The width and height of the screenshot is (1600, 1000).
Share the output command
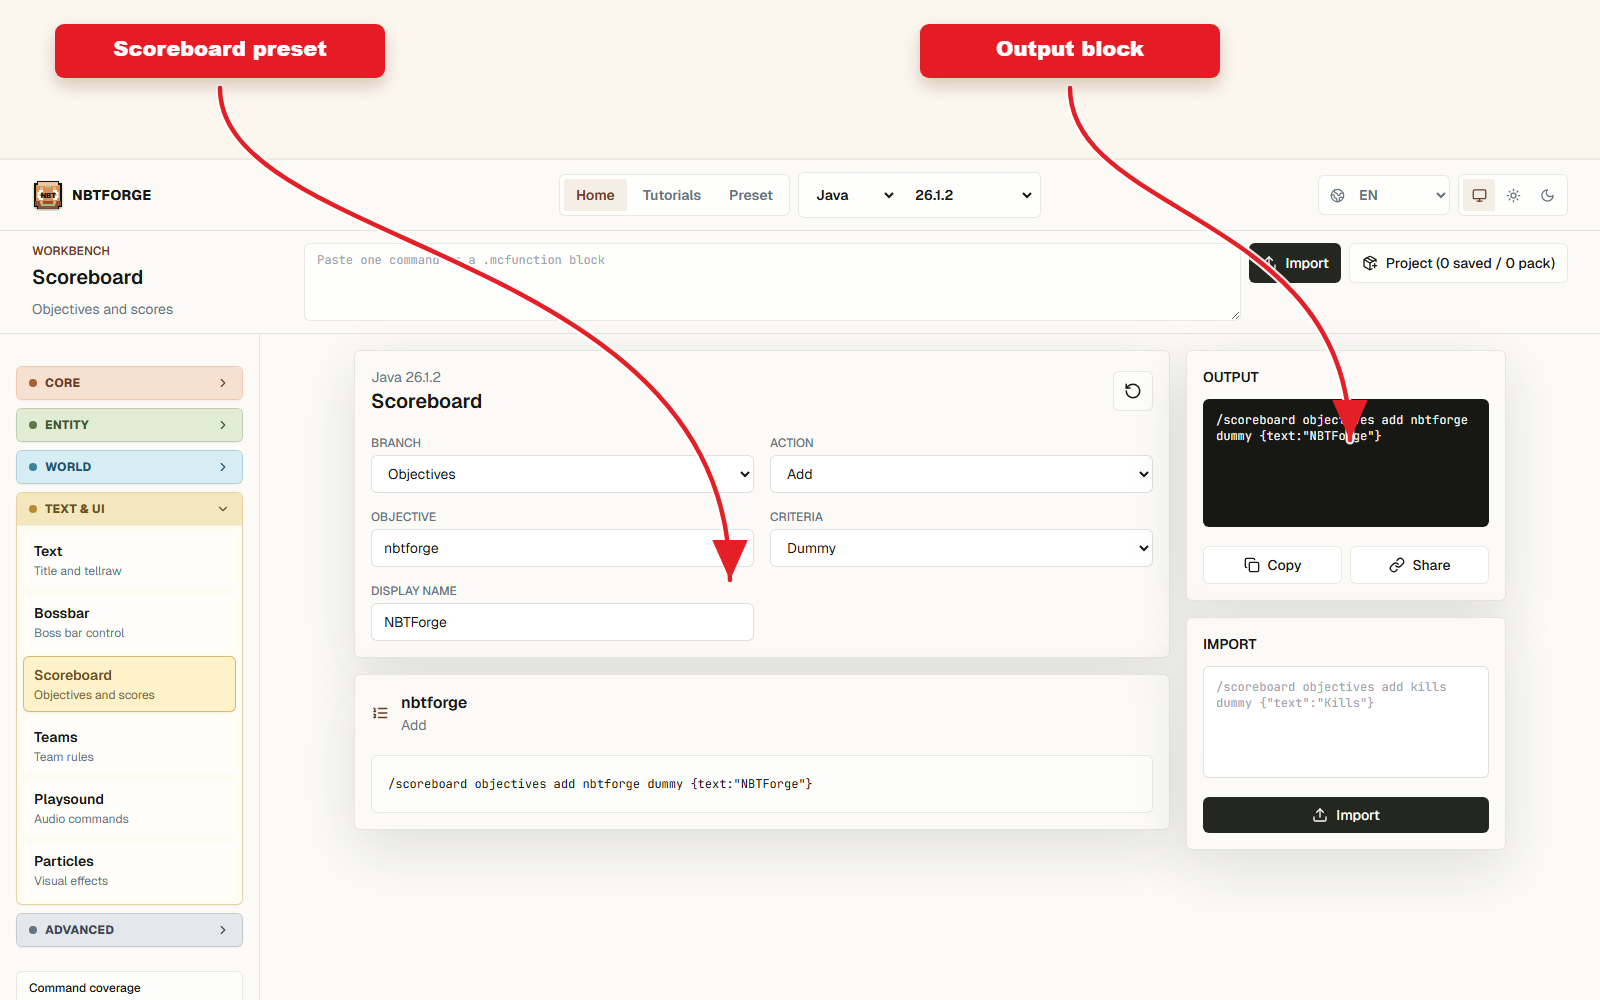point(1419,565)
